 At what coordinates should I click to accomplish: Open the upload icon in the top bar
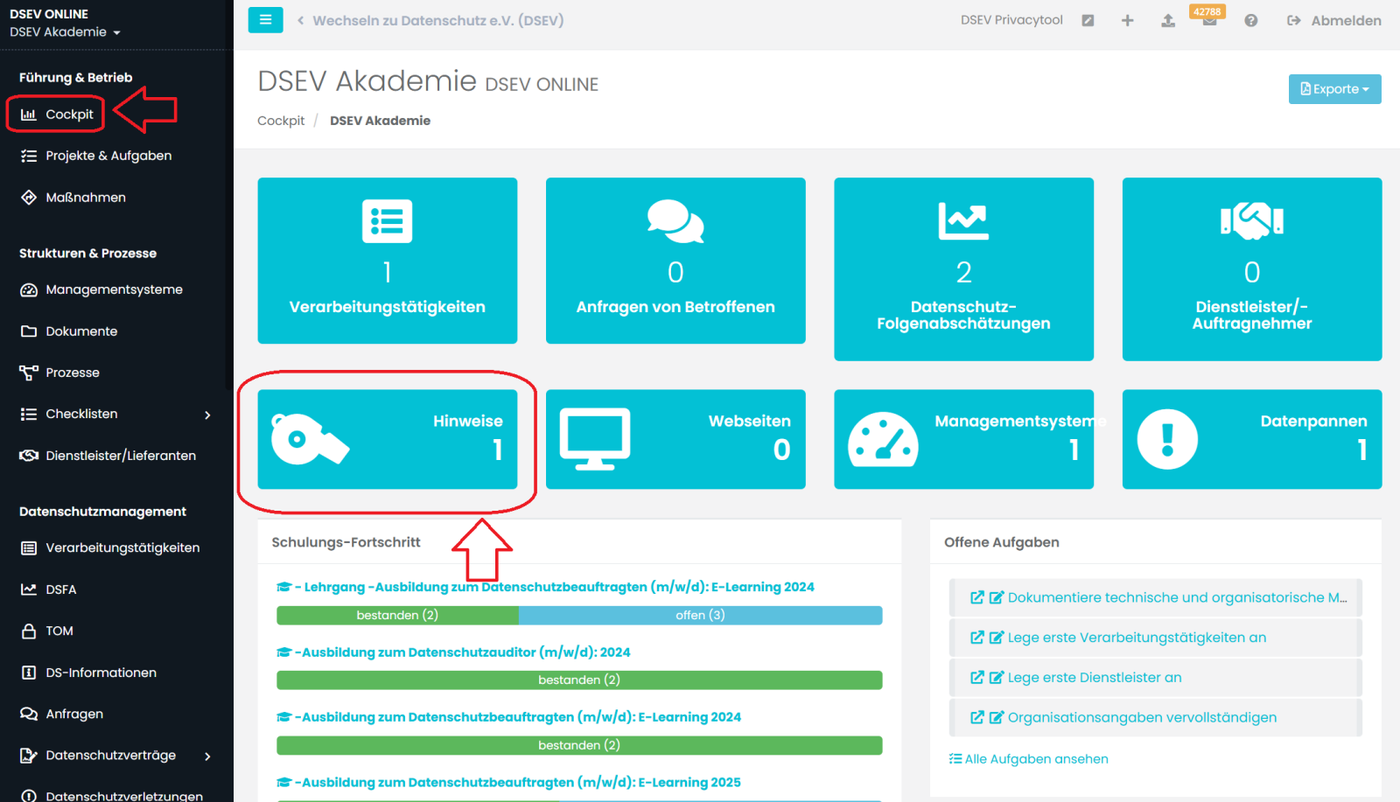pyautogui.click(x=1168, y=20)
